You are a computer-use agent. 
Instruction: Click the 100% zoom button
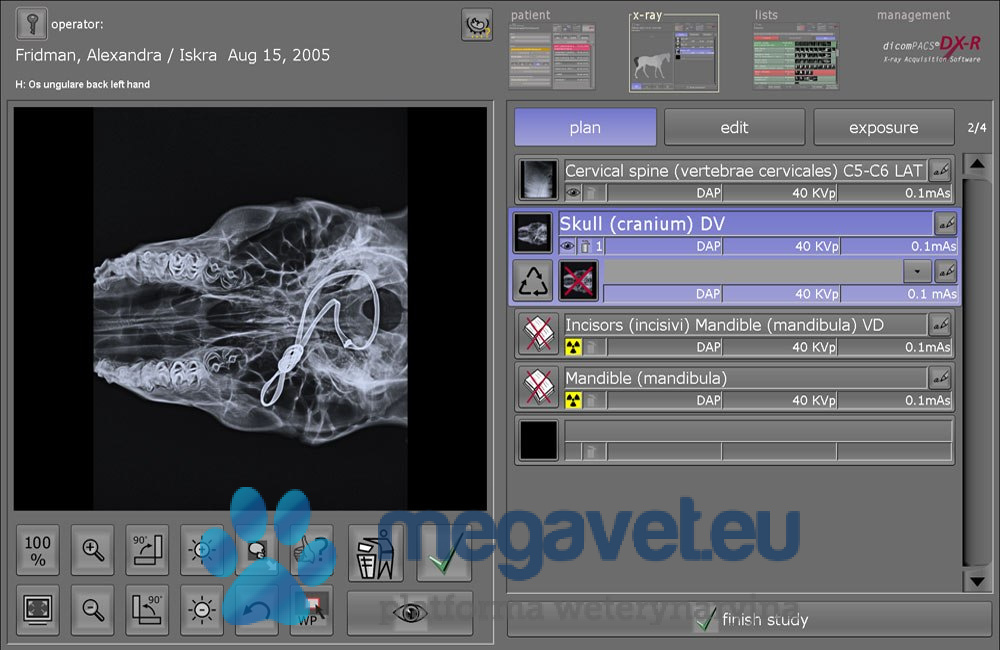coord(38,550)
